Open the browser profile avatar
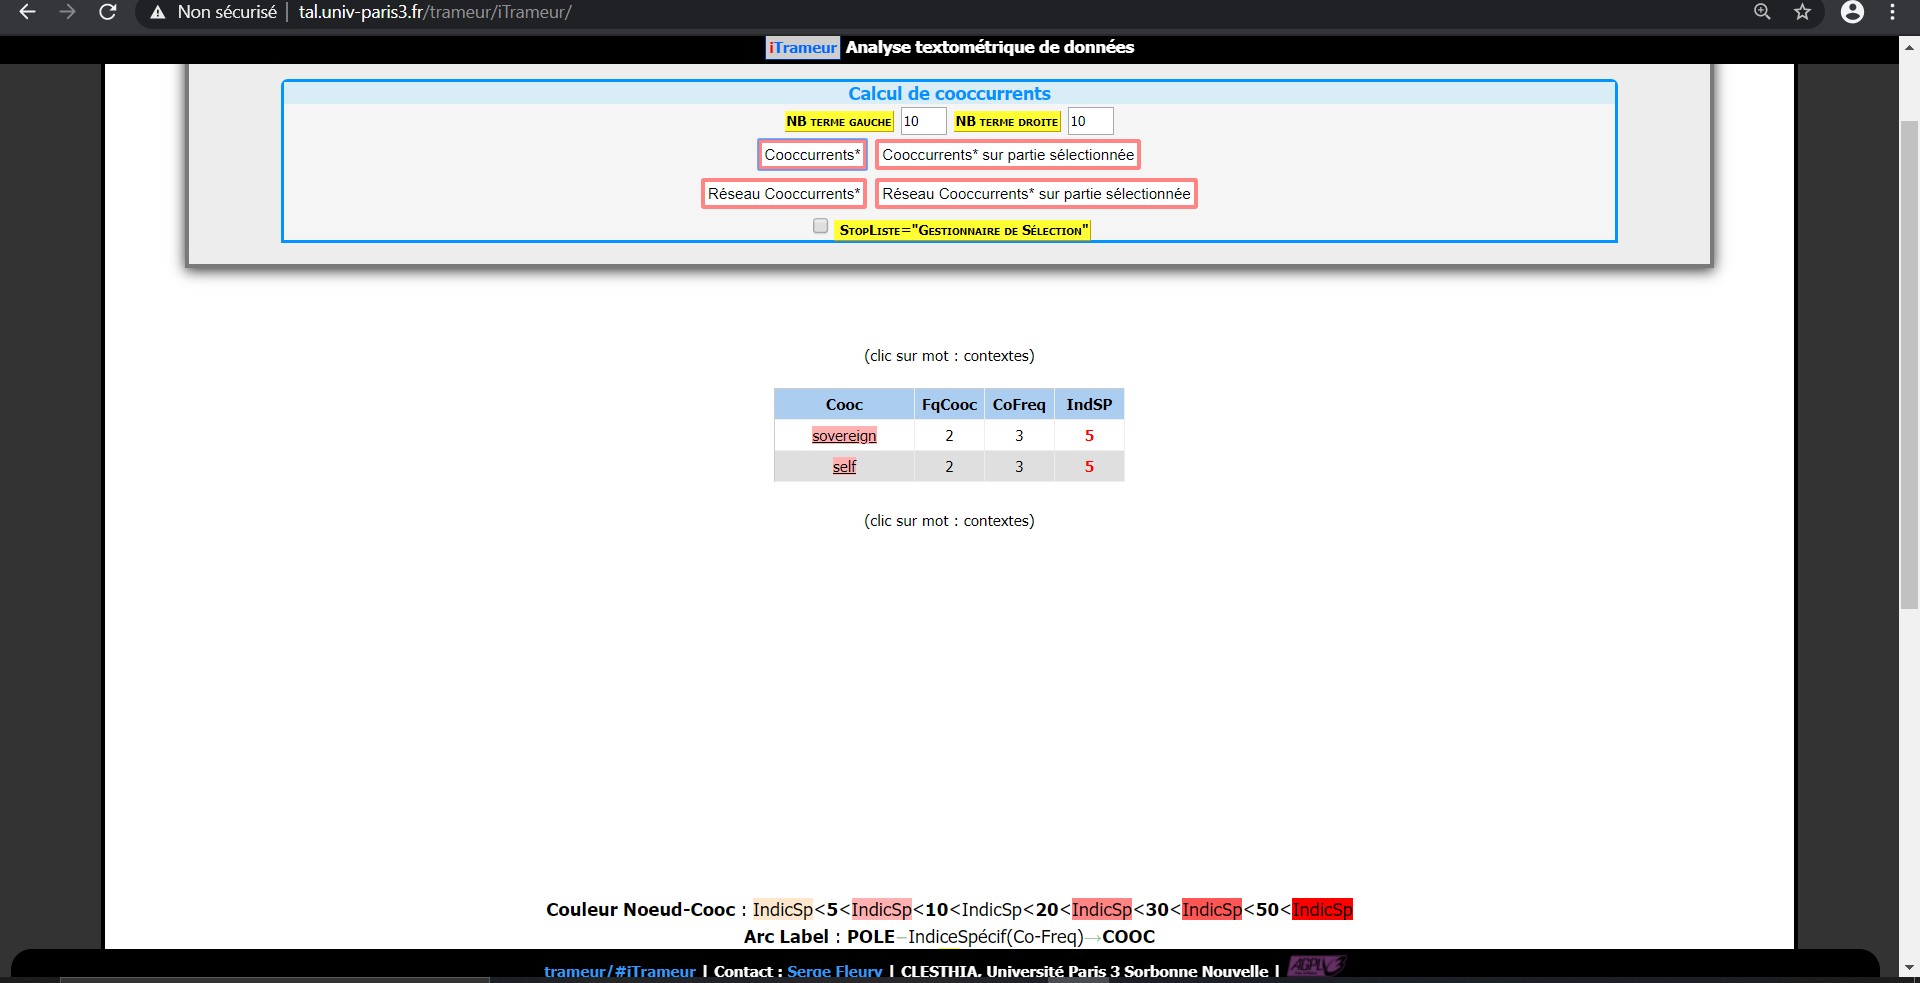Image resolution: width=1920 pixels, height=983 pixels. (x=1852, y=12)
